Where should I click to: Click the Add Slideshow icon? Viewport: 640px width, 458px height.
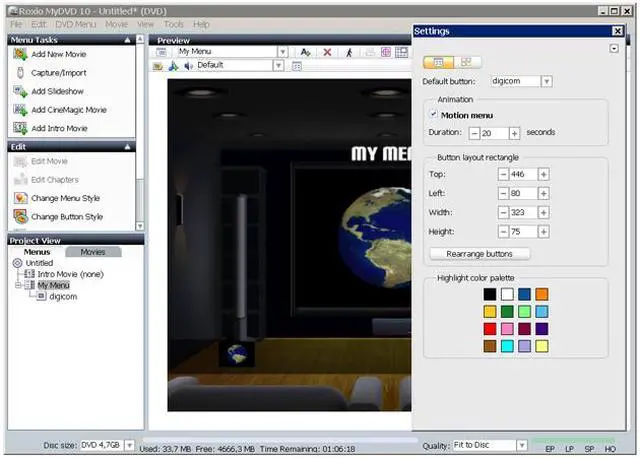(20, 91)
